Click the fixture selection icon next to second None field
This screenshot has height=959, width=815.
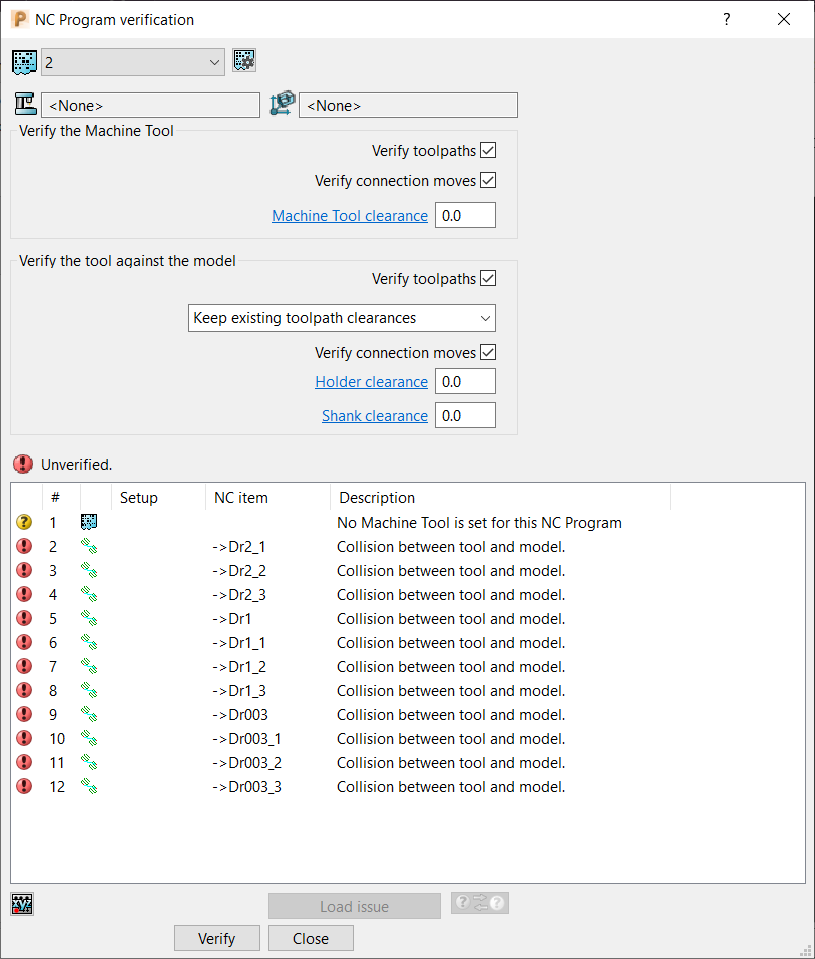click(x=281, y=103)
